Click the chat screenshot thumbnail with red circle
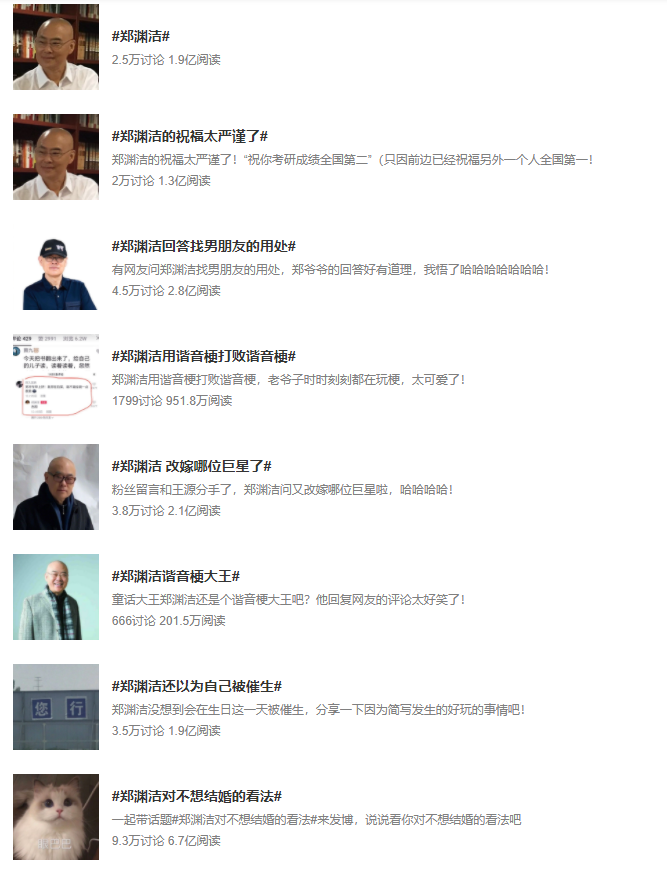This screenshot has height=870, width=667. (x=56, y=377)
